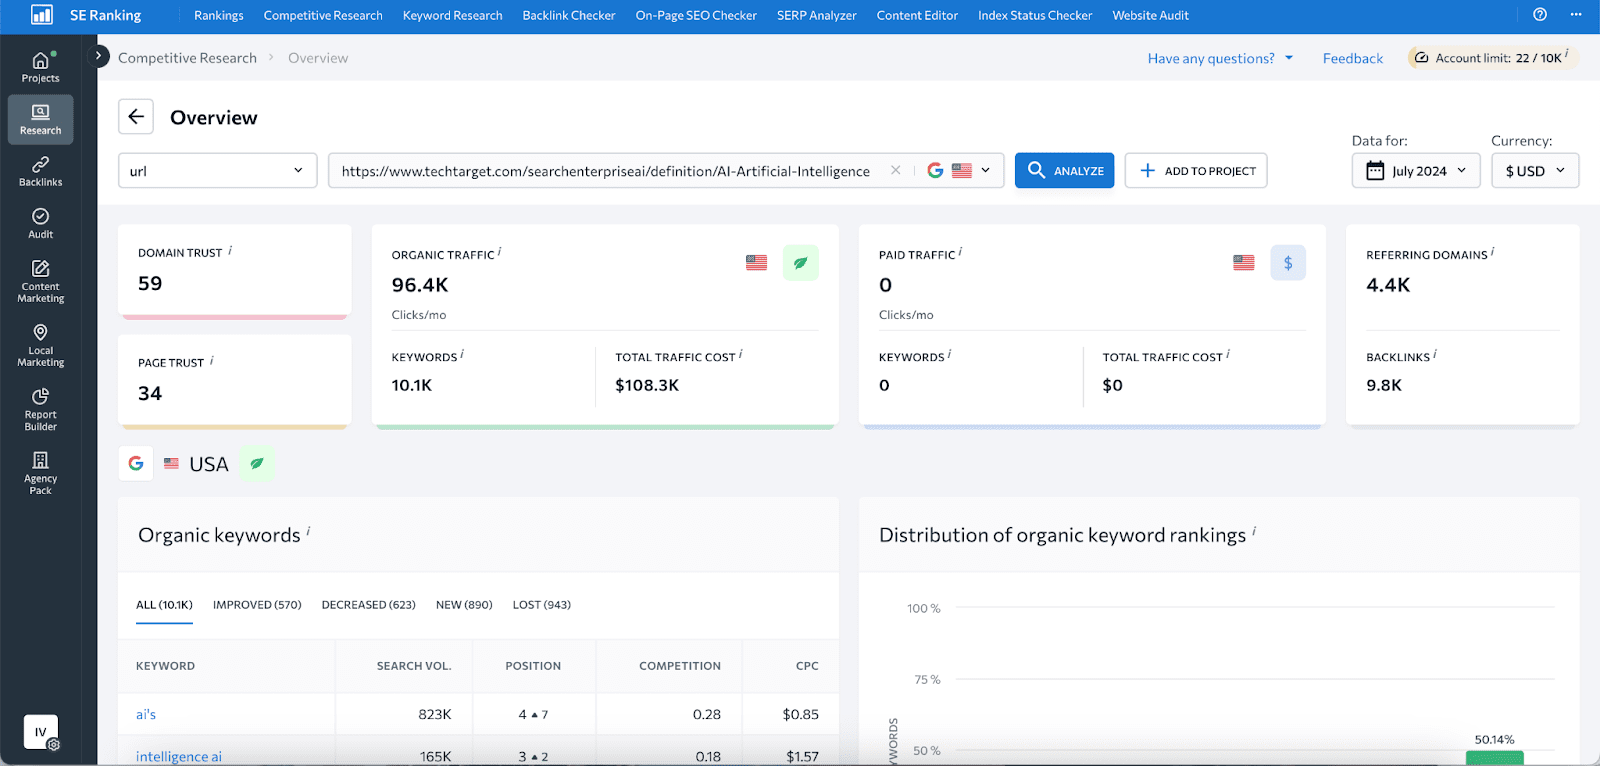Switch to the DECREASED (623) tab
This screenshot has height=766, width=1600.
click(x=368, y=605)
